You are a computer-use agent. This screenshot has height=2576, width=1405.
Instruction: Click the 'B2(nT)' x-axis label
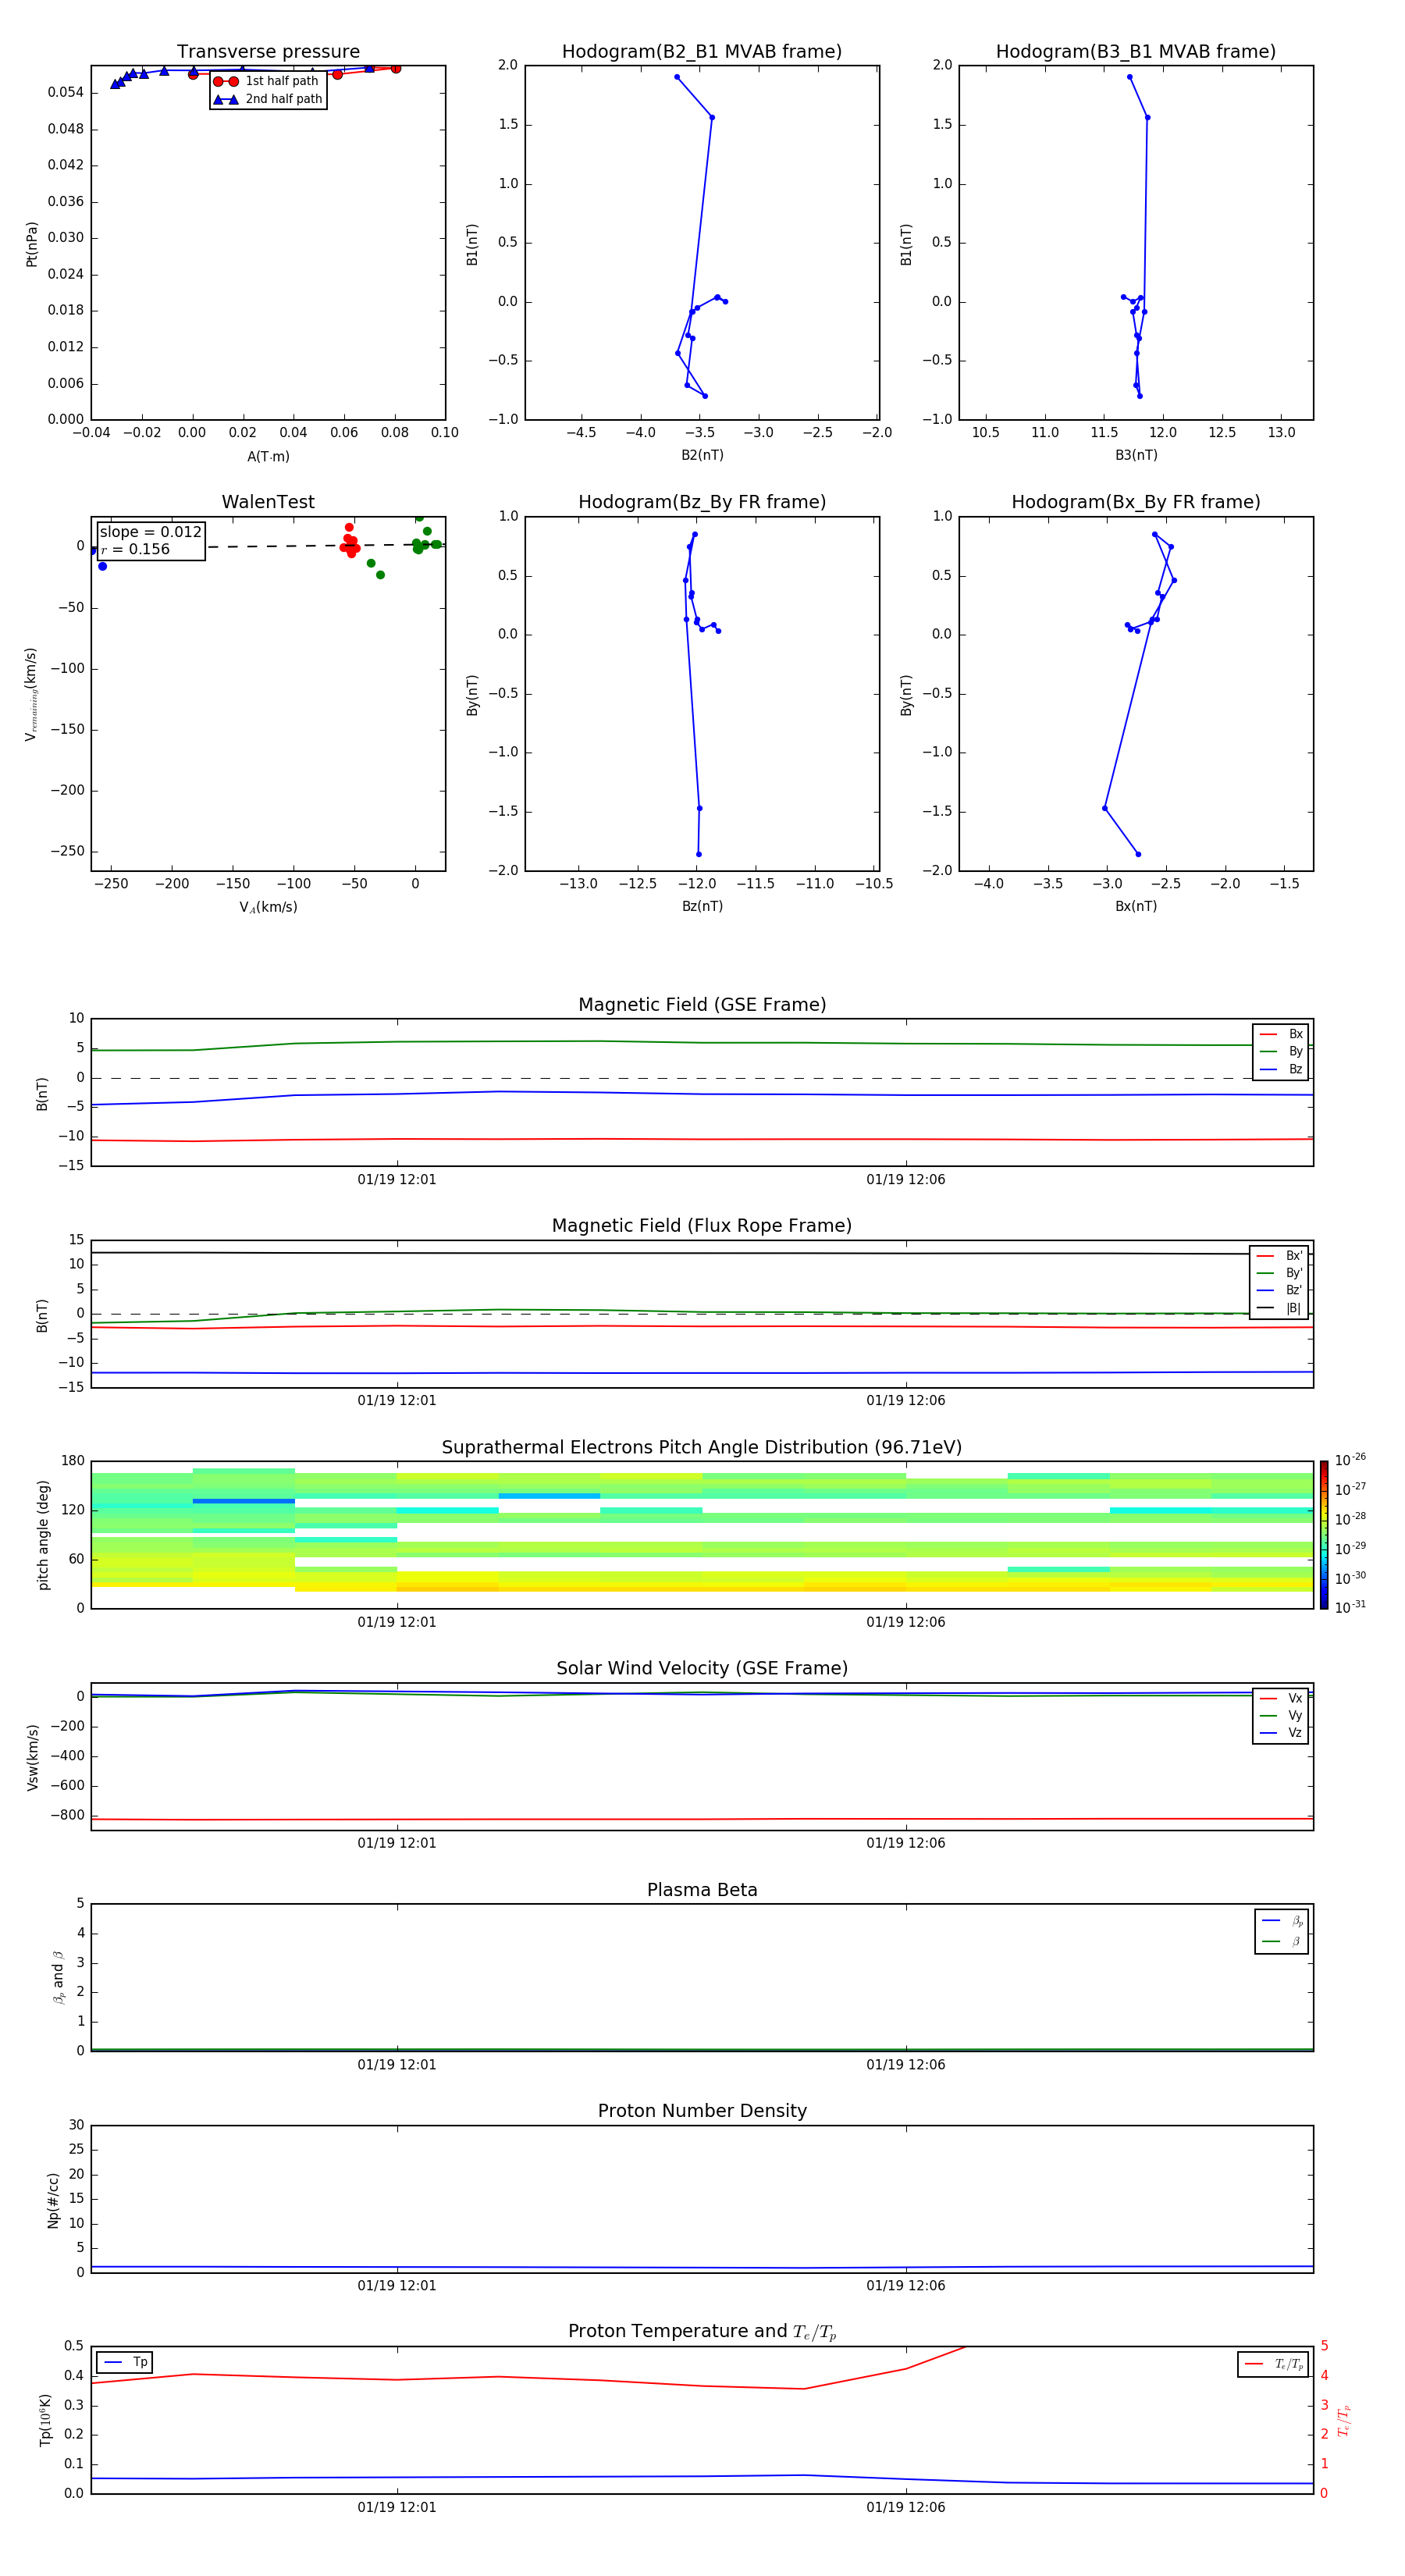(x=702, y=455)
